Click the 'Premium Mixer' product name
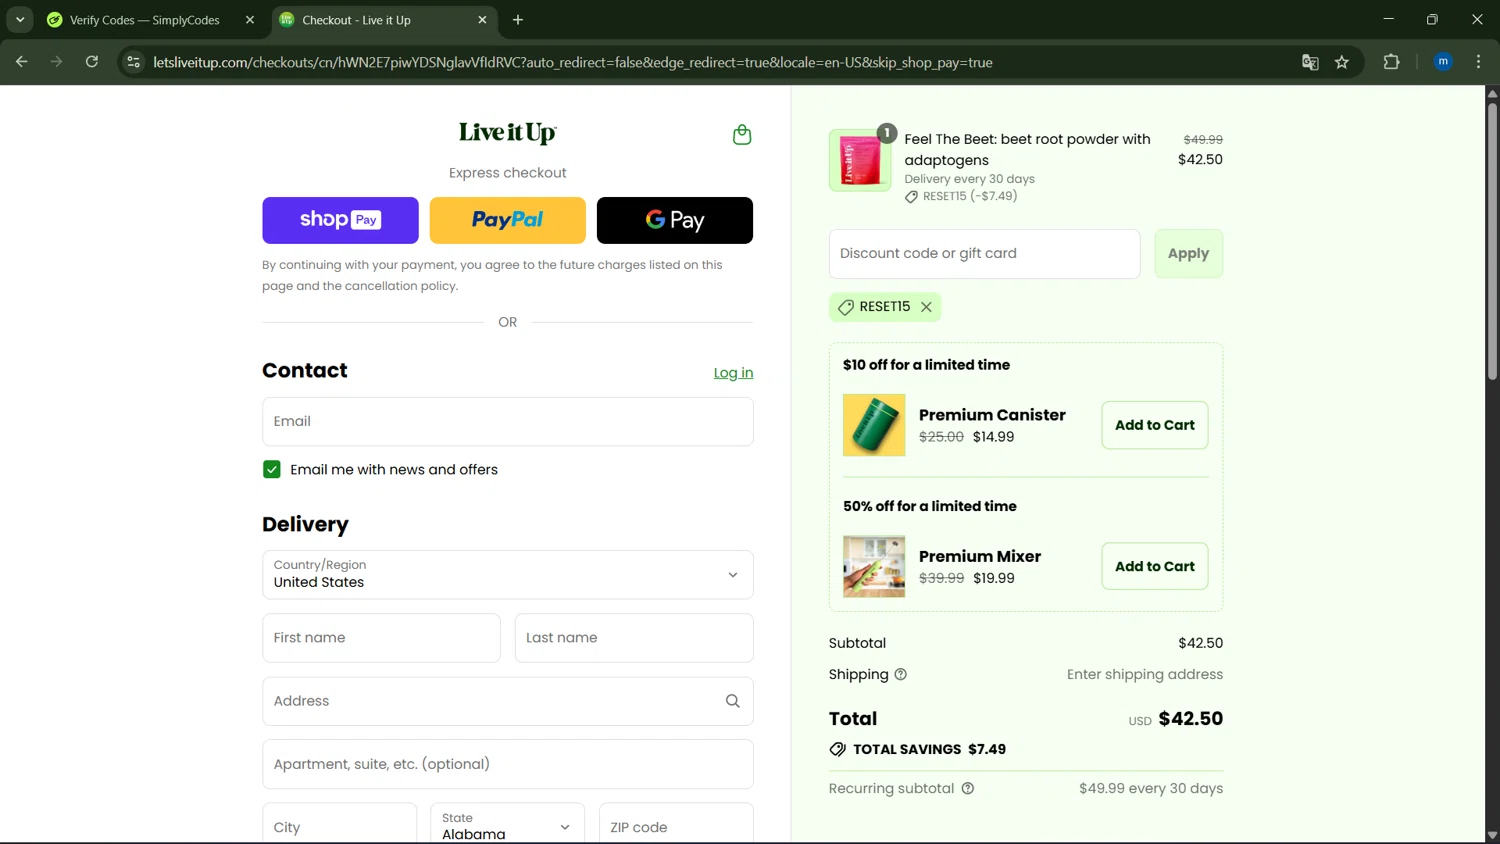The width and height of the screenshot is (1500, 844). click(980, 556)
